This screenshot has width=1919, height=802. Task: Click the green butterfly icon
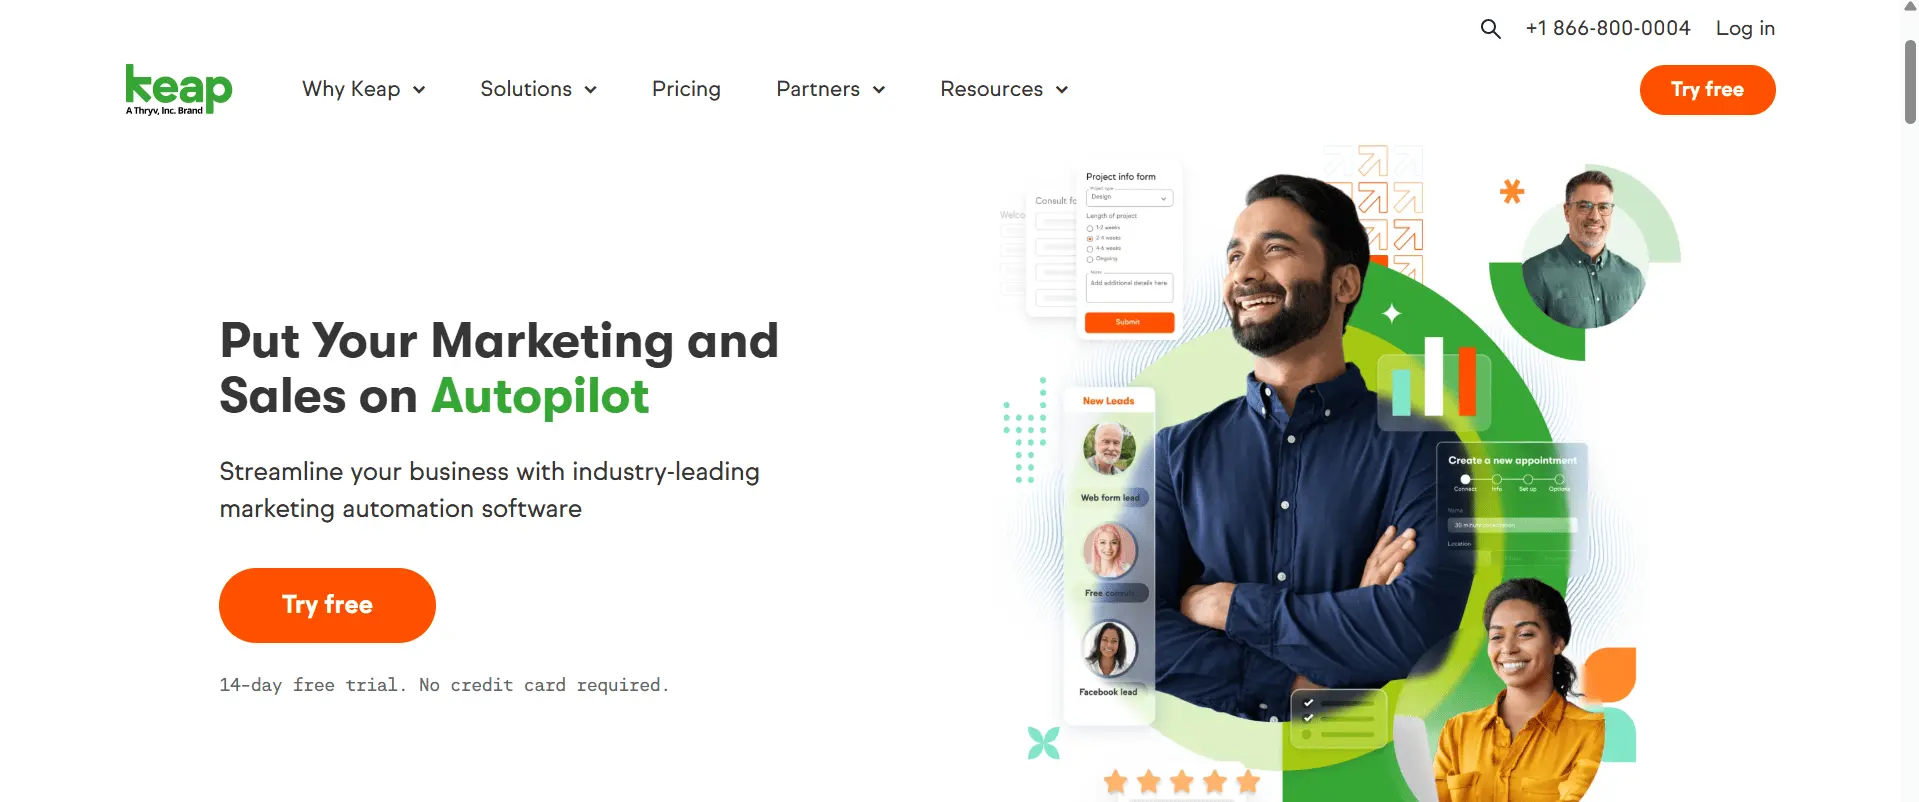pos(1043,743)
